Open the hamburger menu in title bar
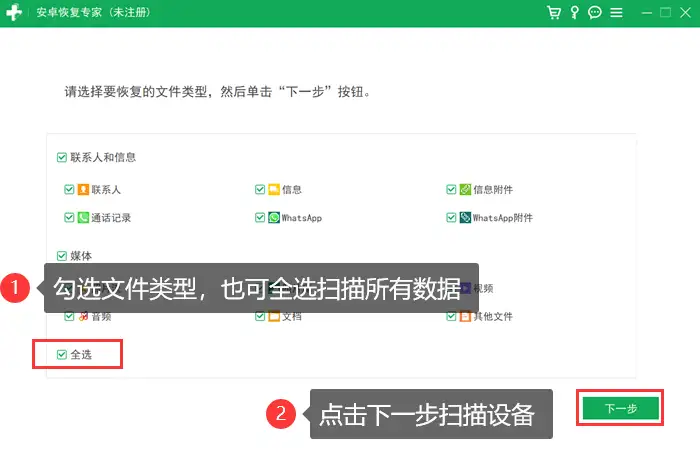This screenshot has height=464, width=700. point(616,13)
